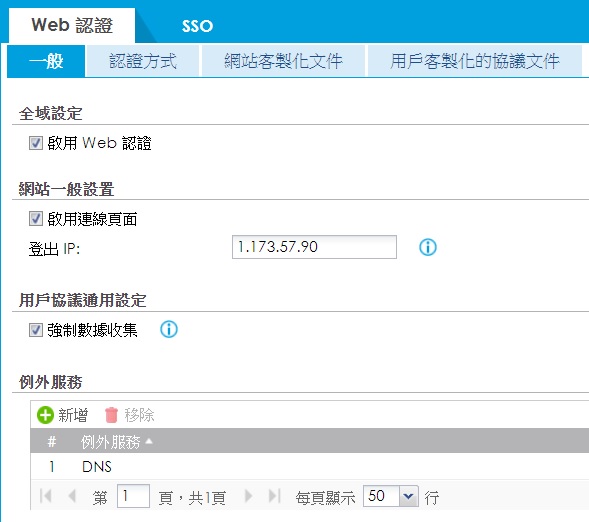Go to first page arrow in pager

45,496
